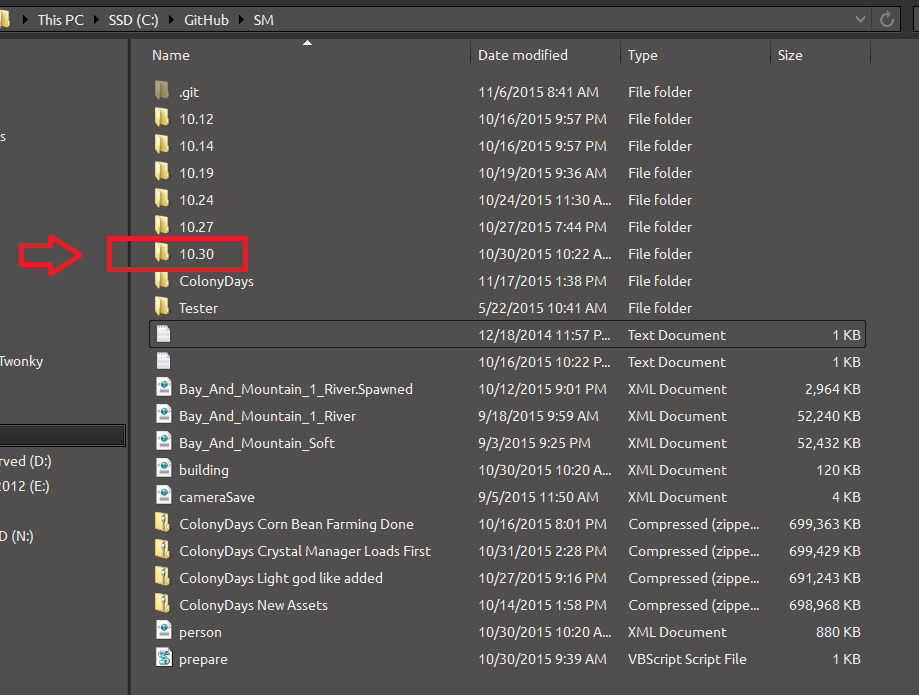Select the (D:) drive in the navigation pane

26,461
